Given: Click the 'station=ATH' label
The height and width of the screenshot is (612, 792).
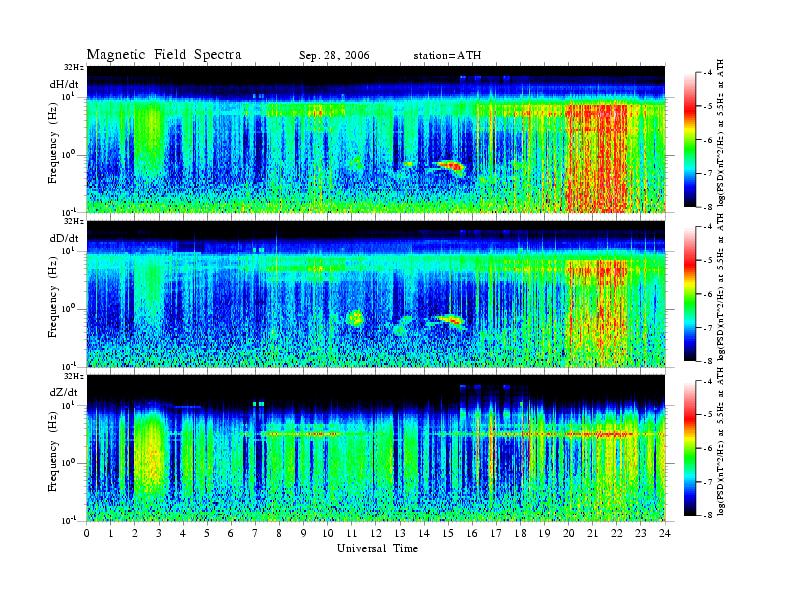Looking at the screenshot, I should point(447,56).
